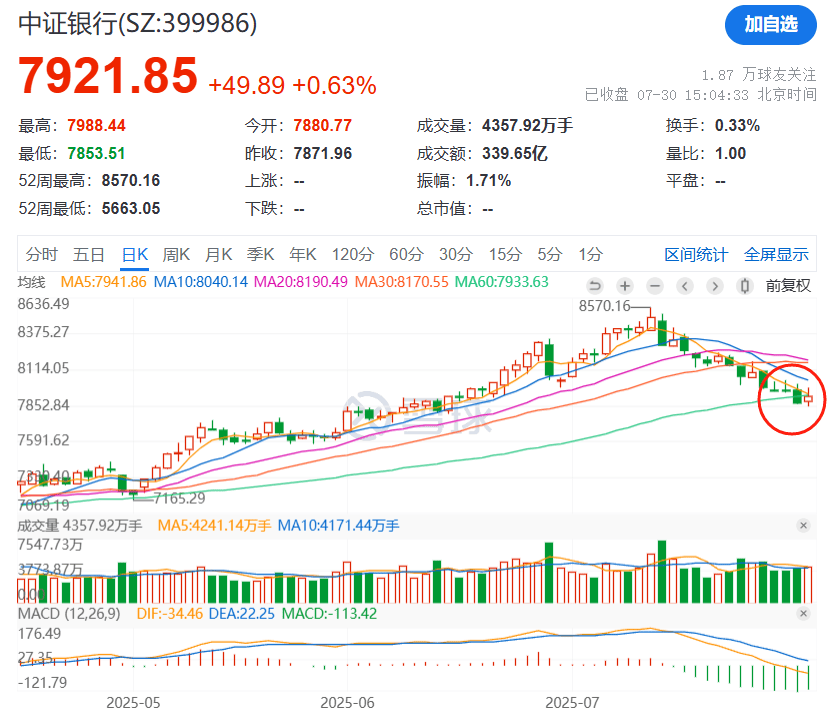This screenshot has height=717, width=829.
Task: Move chart right with the right chevron
Action: [715, 286]
